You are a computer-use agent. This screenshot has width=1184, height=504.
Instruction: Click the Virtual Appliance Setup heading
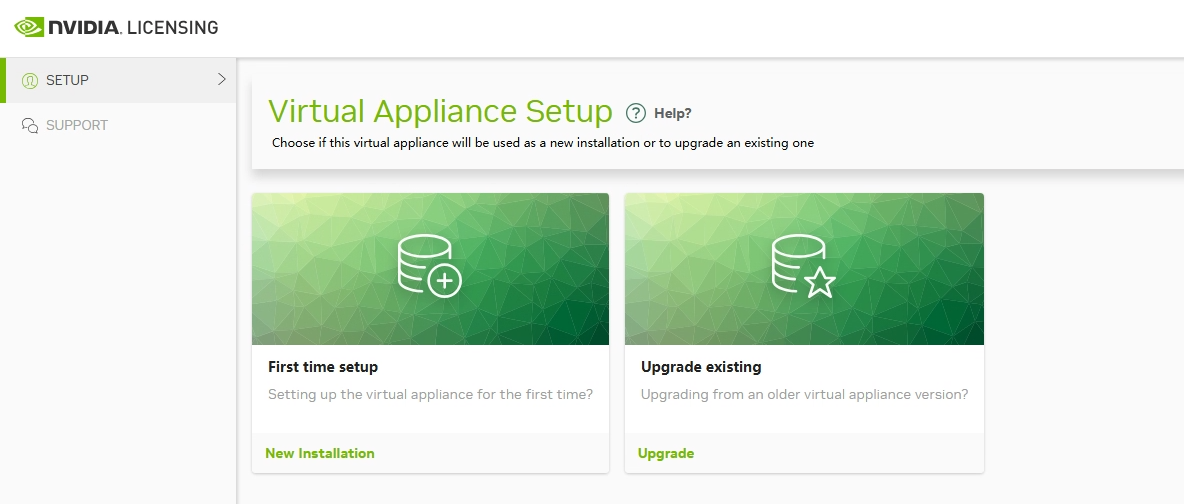440,110
